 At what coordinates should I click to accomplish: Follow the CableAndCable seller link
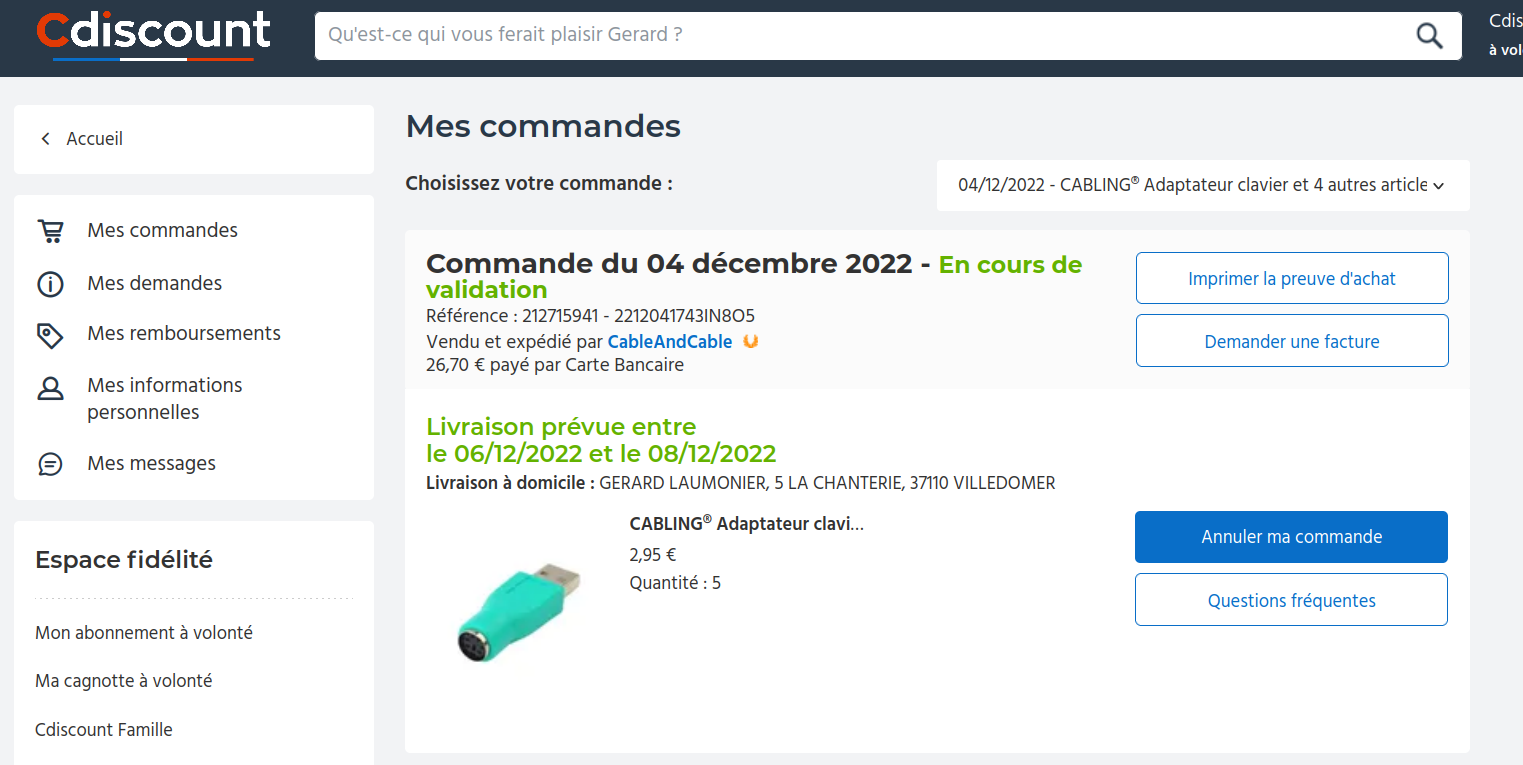[x=670, y=342]
